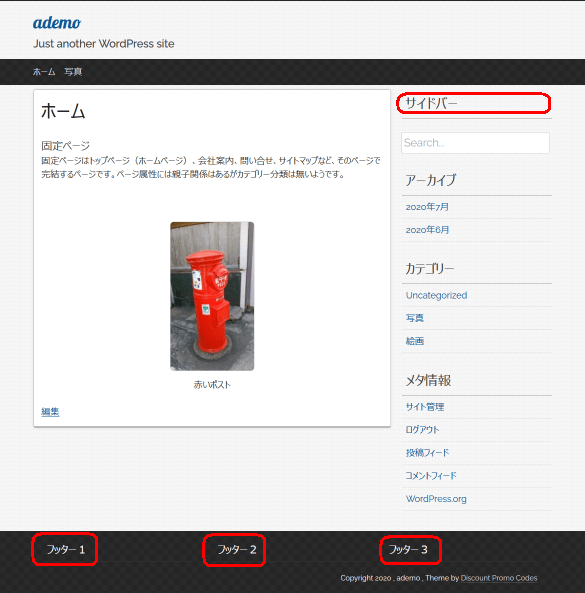The image size is (585, 593).
Task: Open the ホーム menu item
Action: click(44, 72)
